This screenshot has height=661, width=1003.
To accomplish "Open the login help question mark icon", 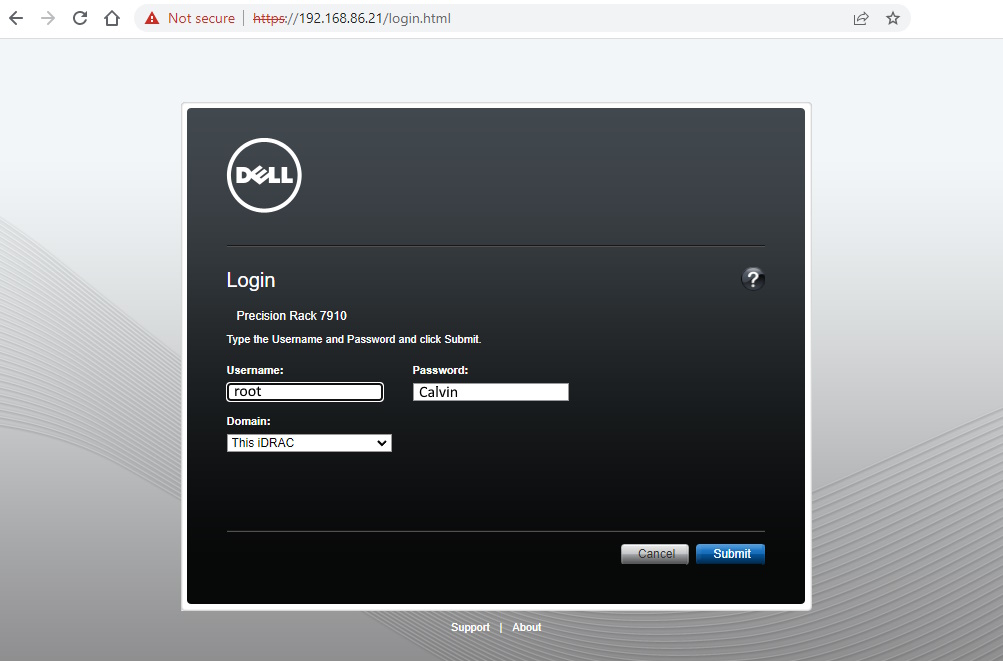I will tap(753, 279).
